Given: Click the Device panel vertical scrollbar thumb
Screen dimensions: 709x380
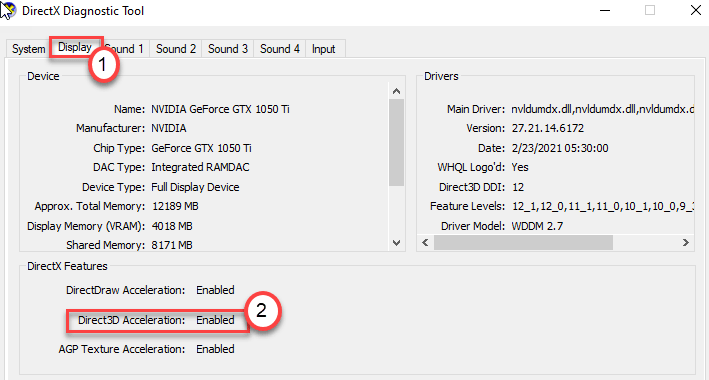Looking at the screenshot, I should 397,142.
